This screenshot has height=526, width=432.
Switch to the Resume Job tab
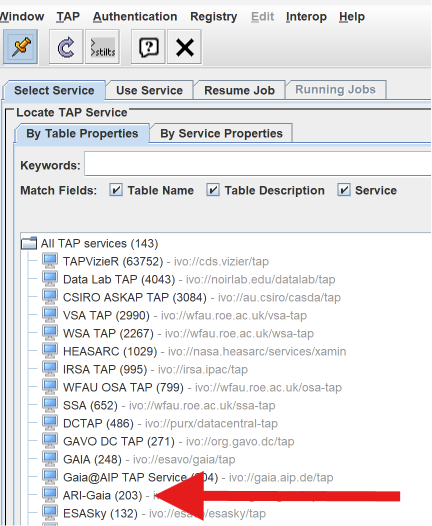point(239,90)
